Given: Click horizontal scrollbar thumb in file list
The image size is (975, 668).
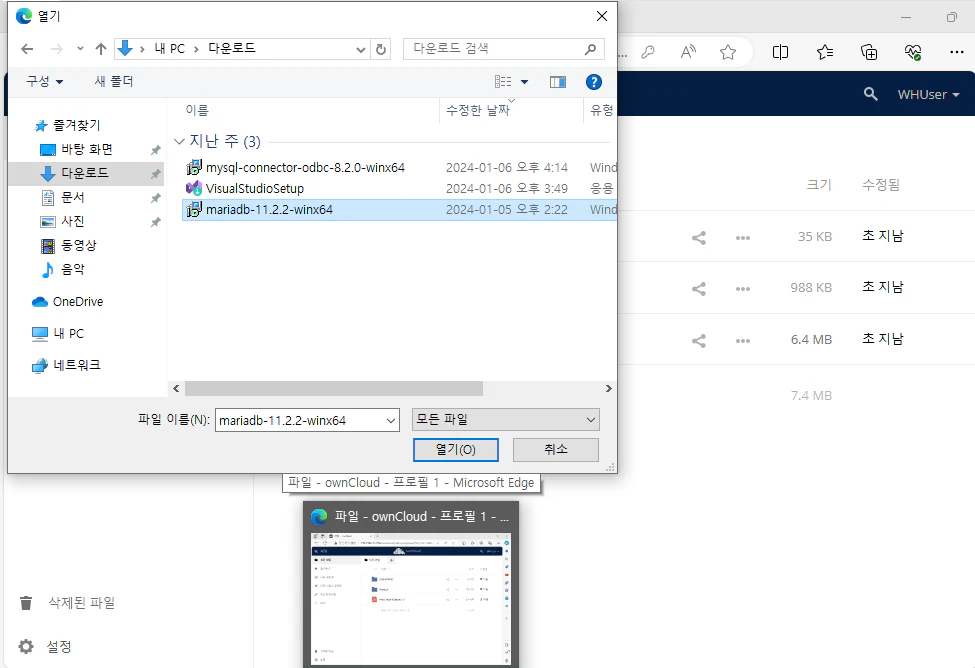Looking at the screenshot, I should tap(334, 389).
